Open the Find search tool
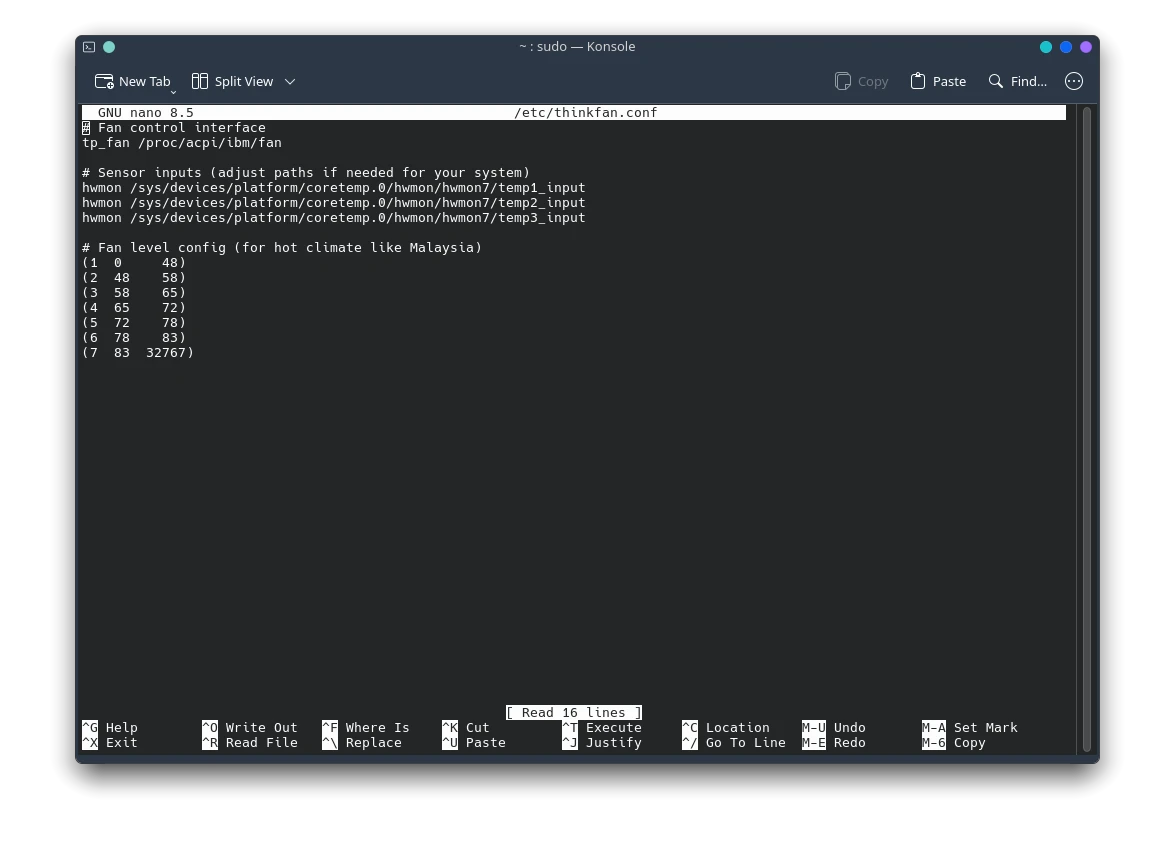The height and width of the screenshot is (849, 1175). (x=1018, y=81)
